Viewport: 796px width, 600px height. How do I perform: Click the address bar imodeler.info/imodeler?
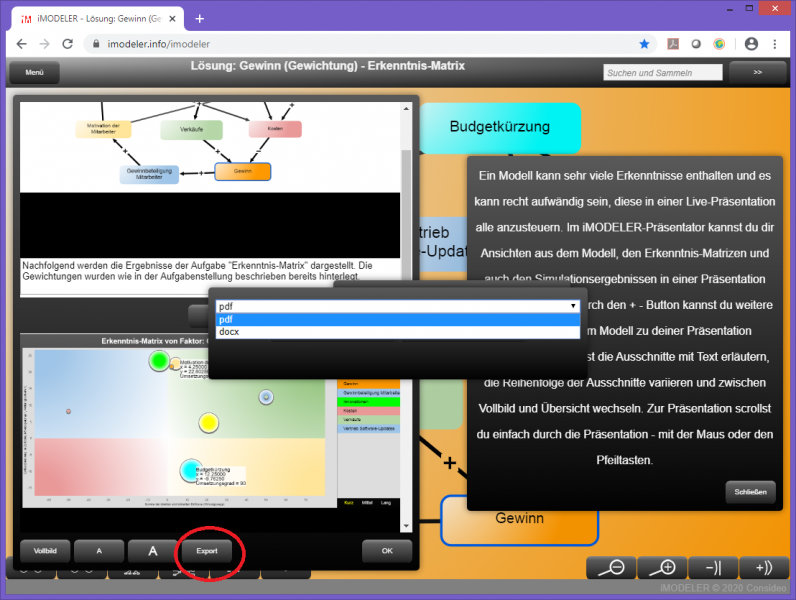pos(158,44)
